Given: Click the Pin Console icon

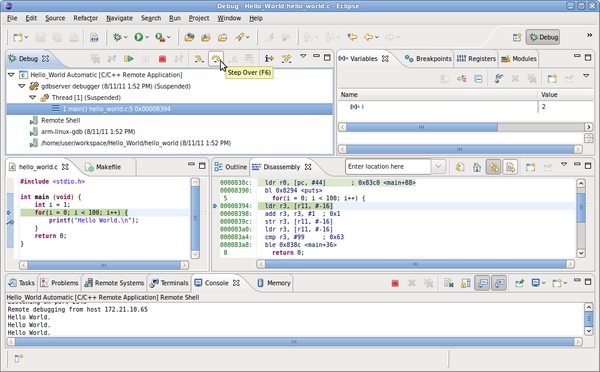Looking at the screenshot, I should (x=519, y=283).
